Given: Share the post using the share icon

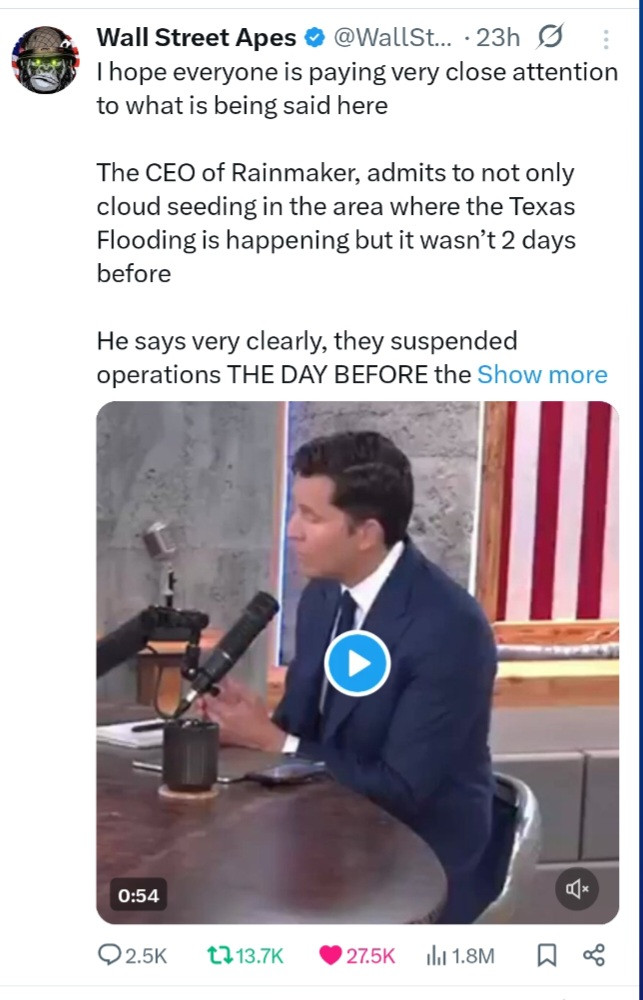Looking at the screenshot, I should [594, 956].
